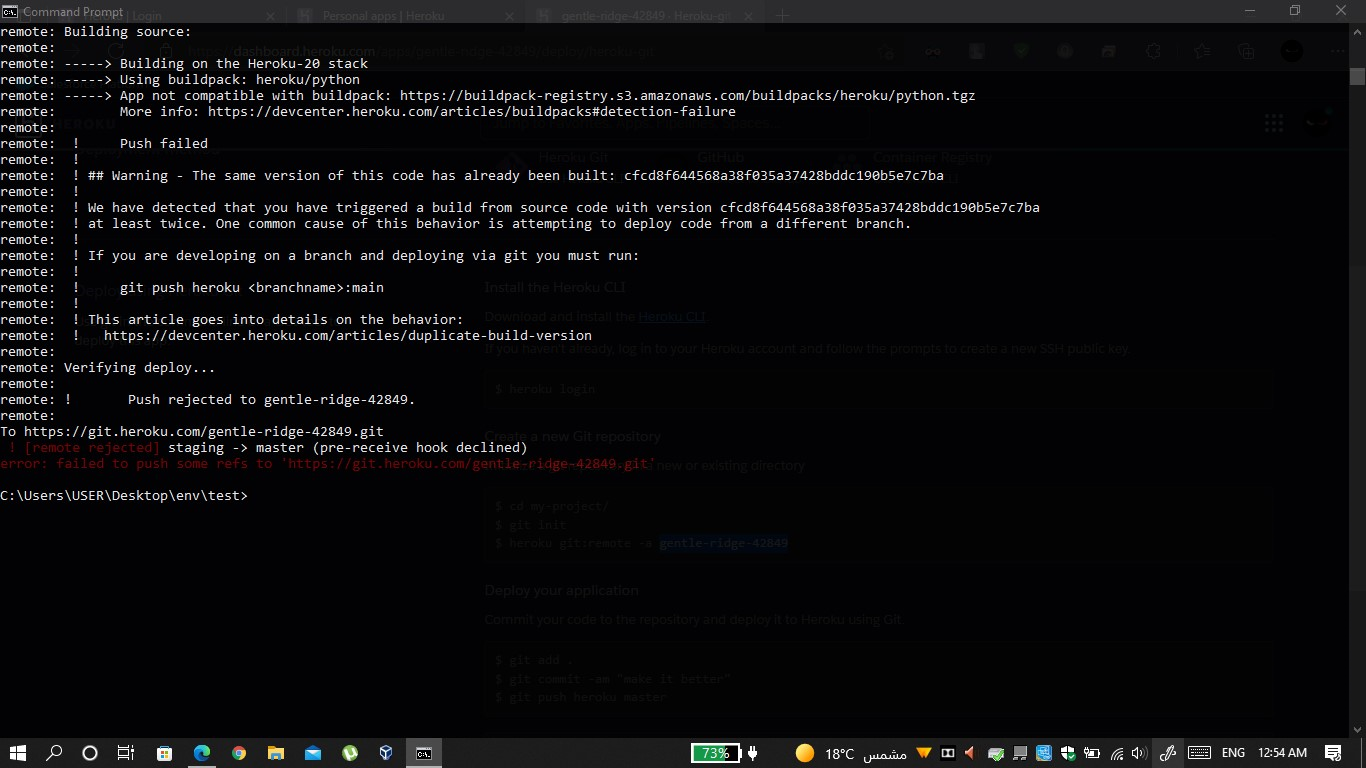Open File Explorer from the taskbar
The height and width of the screenshot is (768, 1366).
click(x=276, y=753)
